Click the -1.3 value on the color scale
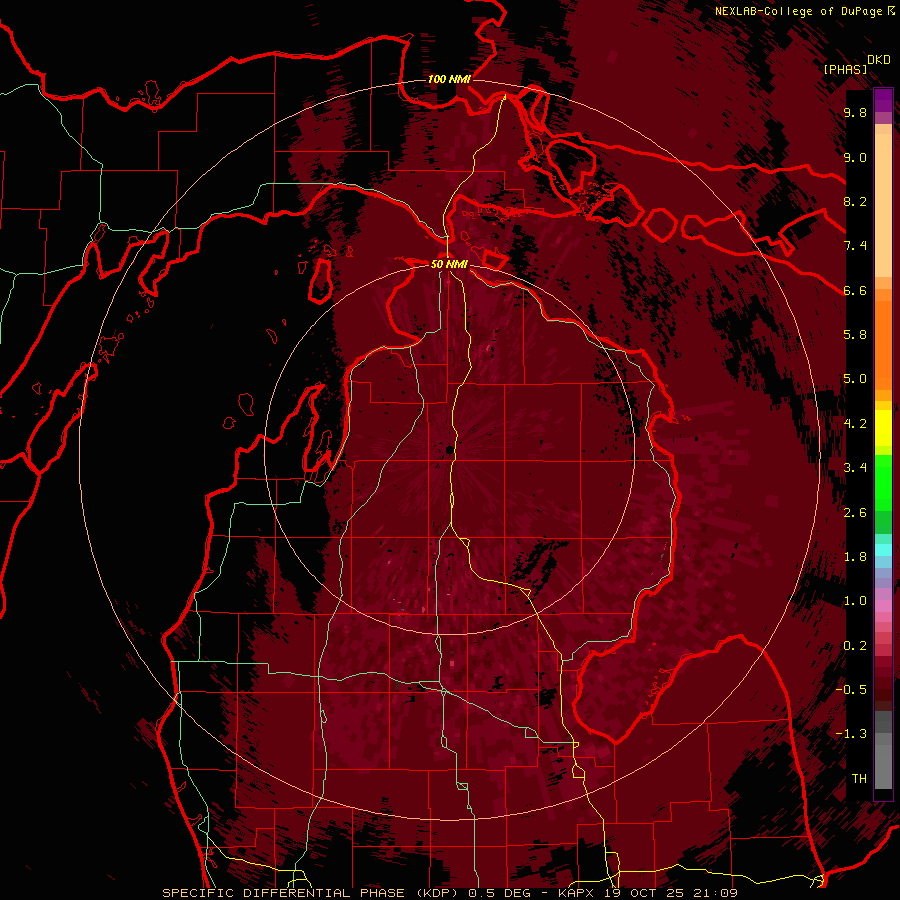Image resolution: width=900 pixels, height=900 pixels. 851,734
